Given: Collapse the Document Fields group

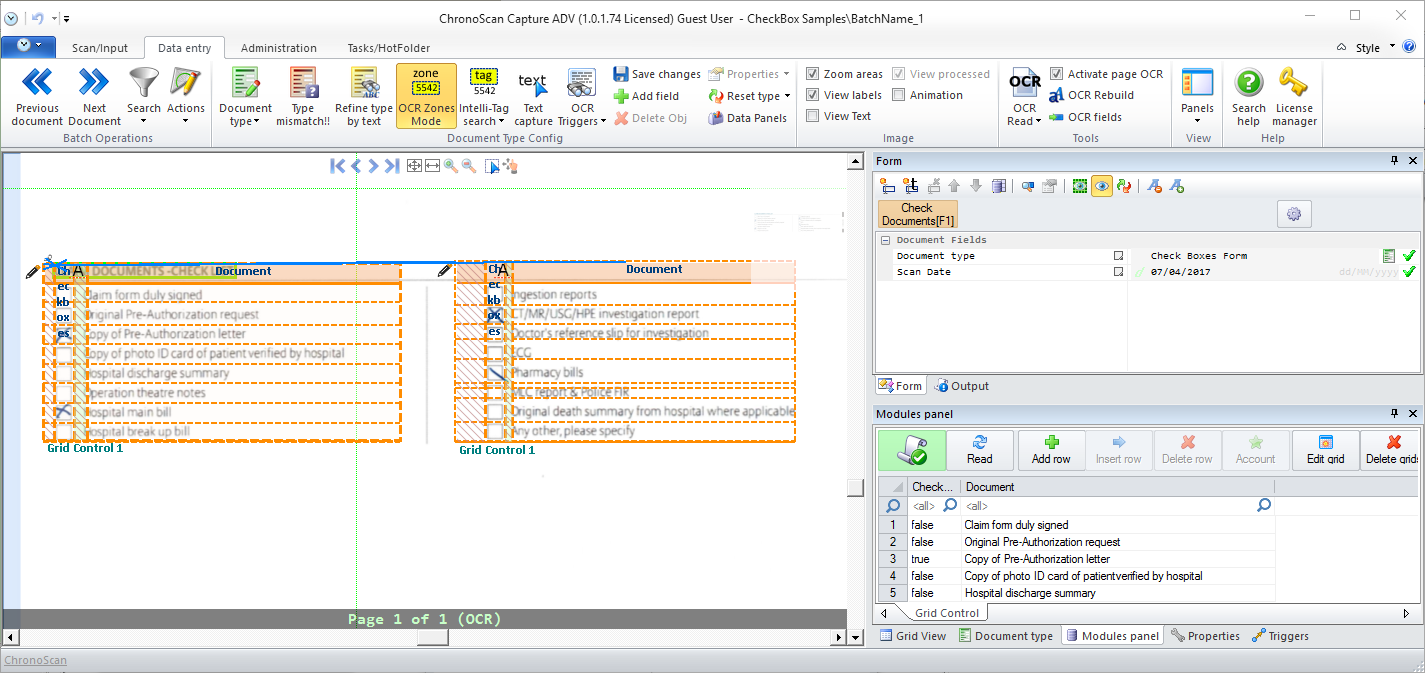Looking at the screenshot, I should [x=885, y=240].
